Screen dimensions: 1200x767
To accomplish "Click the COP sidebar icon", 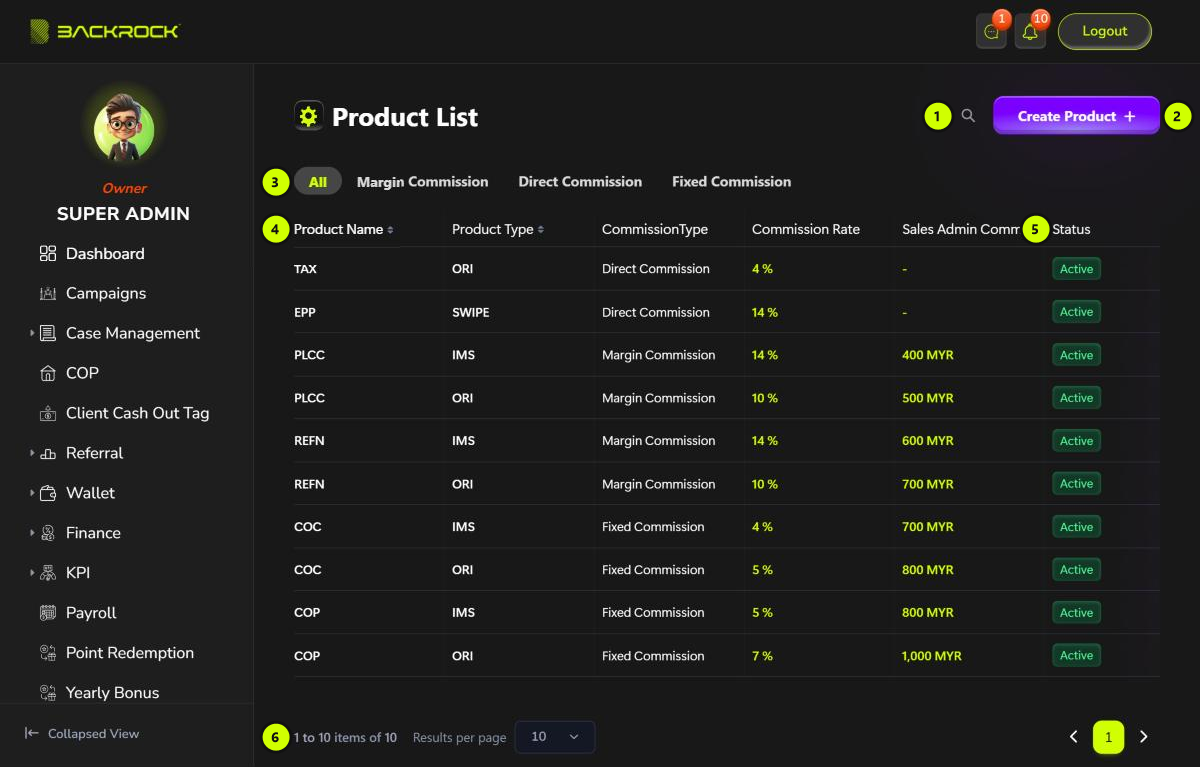I will 48,374.
